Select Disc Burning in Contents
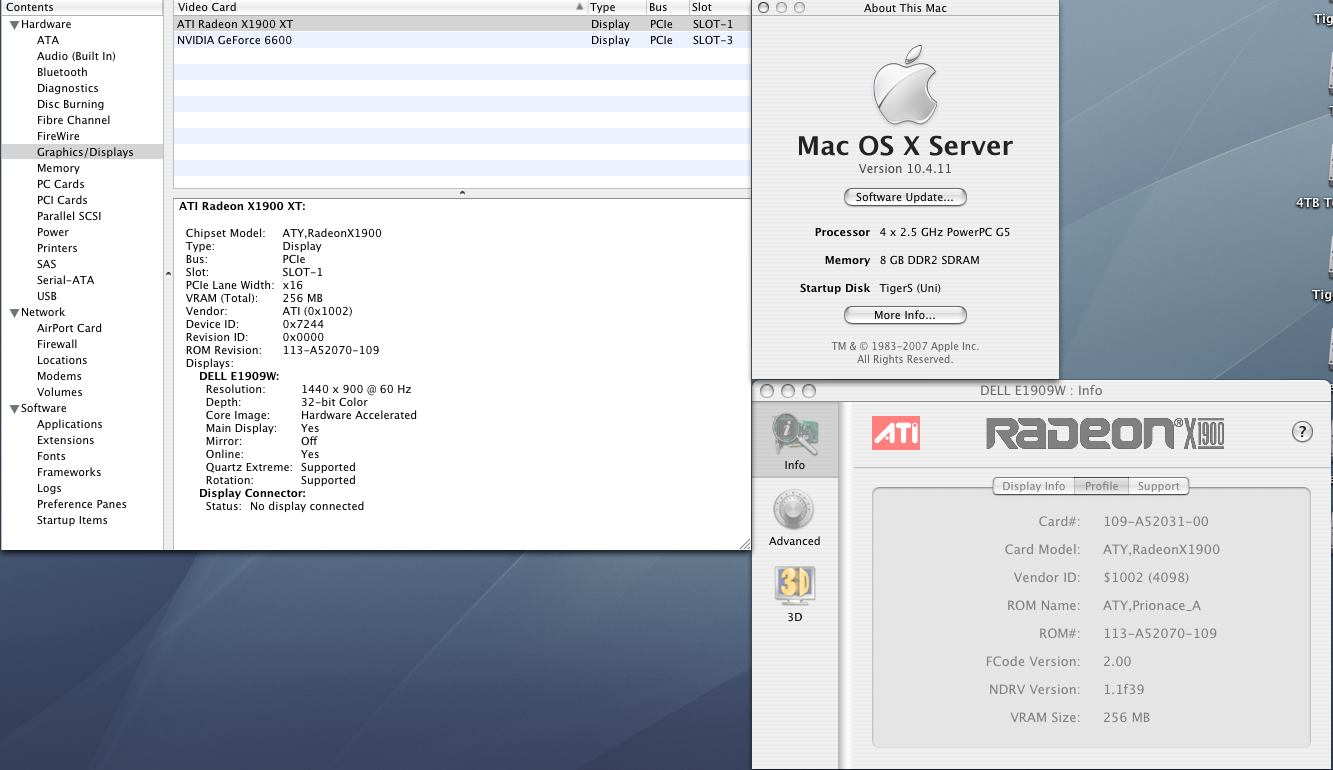The height and width of the screenshot is (770, 1333). click(70, 104)
